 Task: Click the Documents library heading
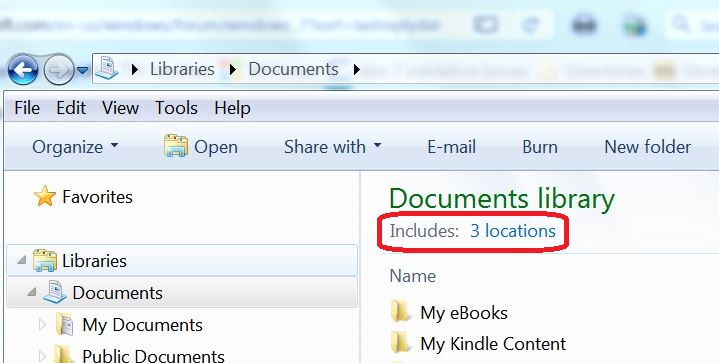pos(502,199)
